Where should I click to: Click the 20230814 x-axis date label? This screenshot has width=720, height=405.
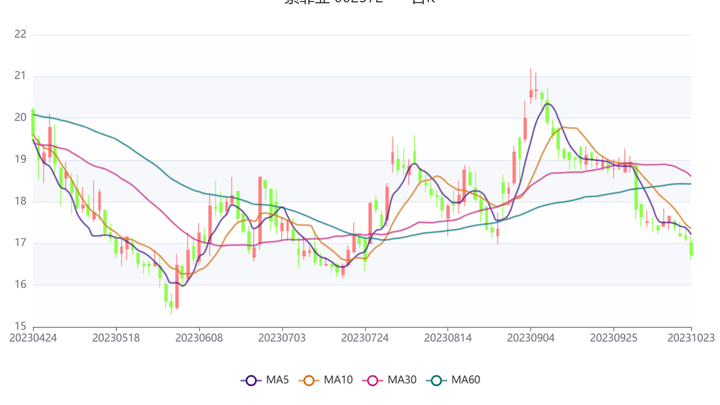pyautogui.click(x=448, y=339)
